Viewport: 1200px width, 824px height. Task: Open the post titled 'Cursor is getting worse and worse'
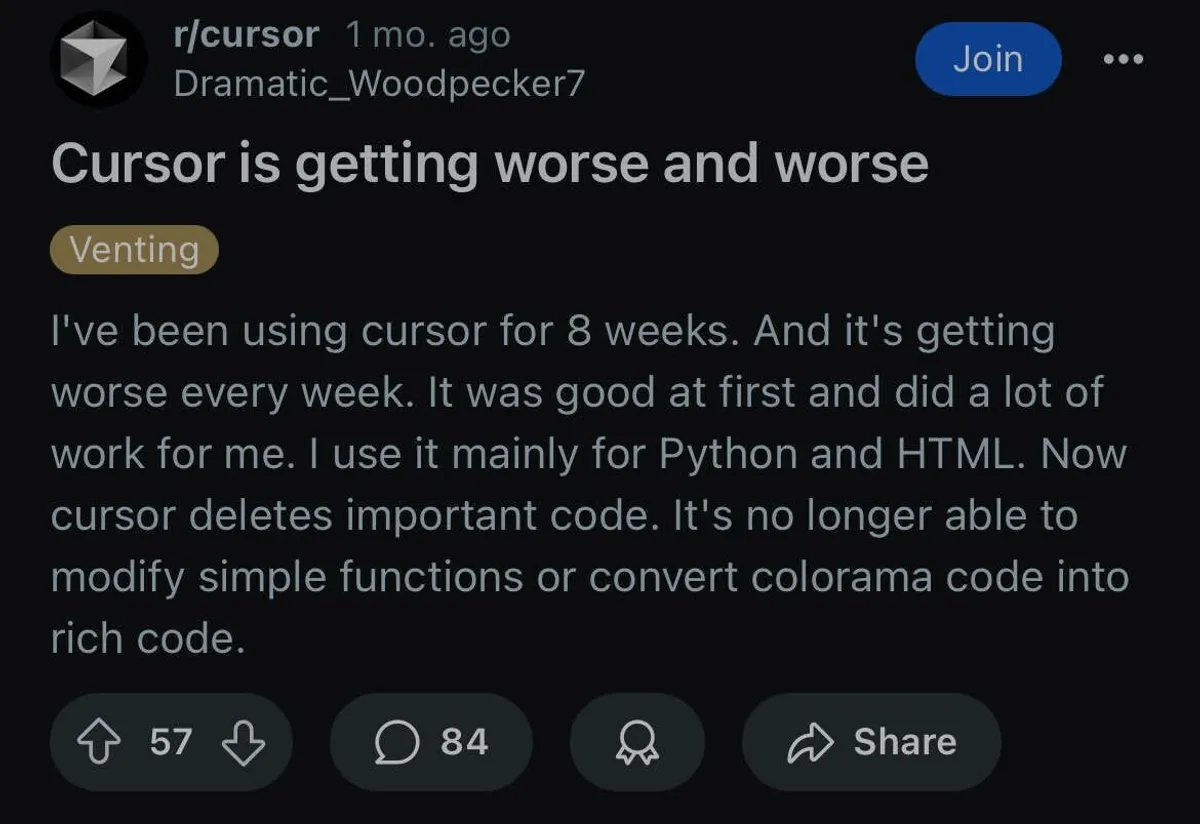click(490, 163)
